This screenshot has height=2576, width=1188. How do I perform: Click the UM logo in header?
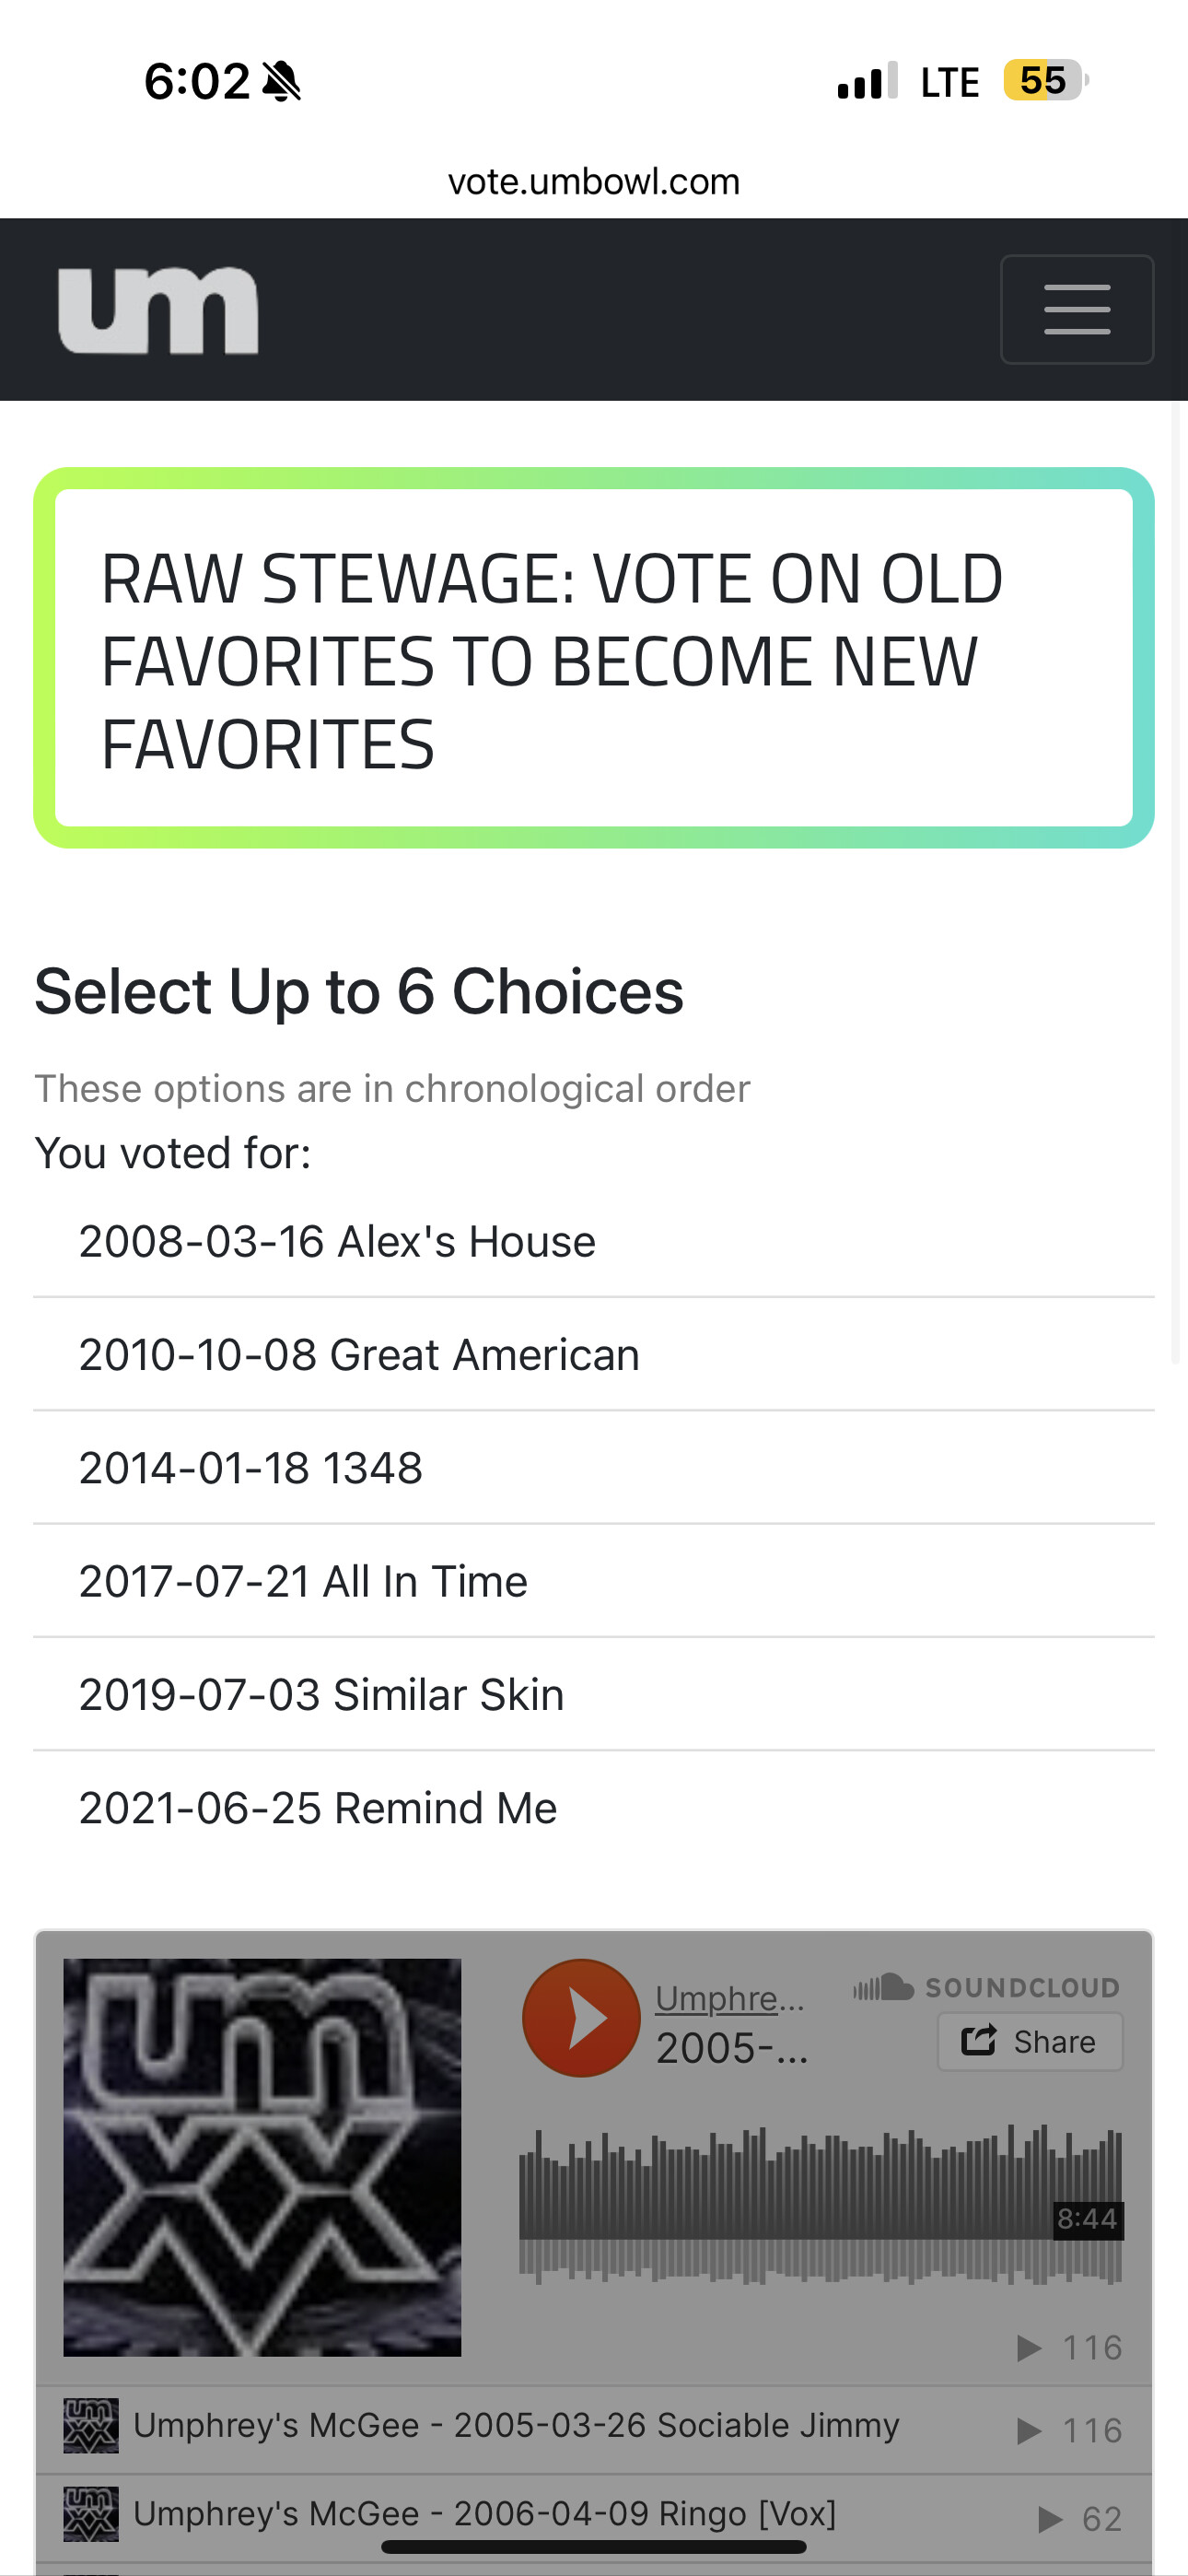click(158, 310)
